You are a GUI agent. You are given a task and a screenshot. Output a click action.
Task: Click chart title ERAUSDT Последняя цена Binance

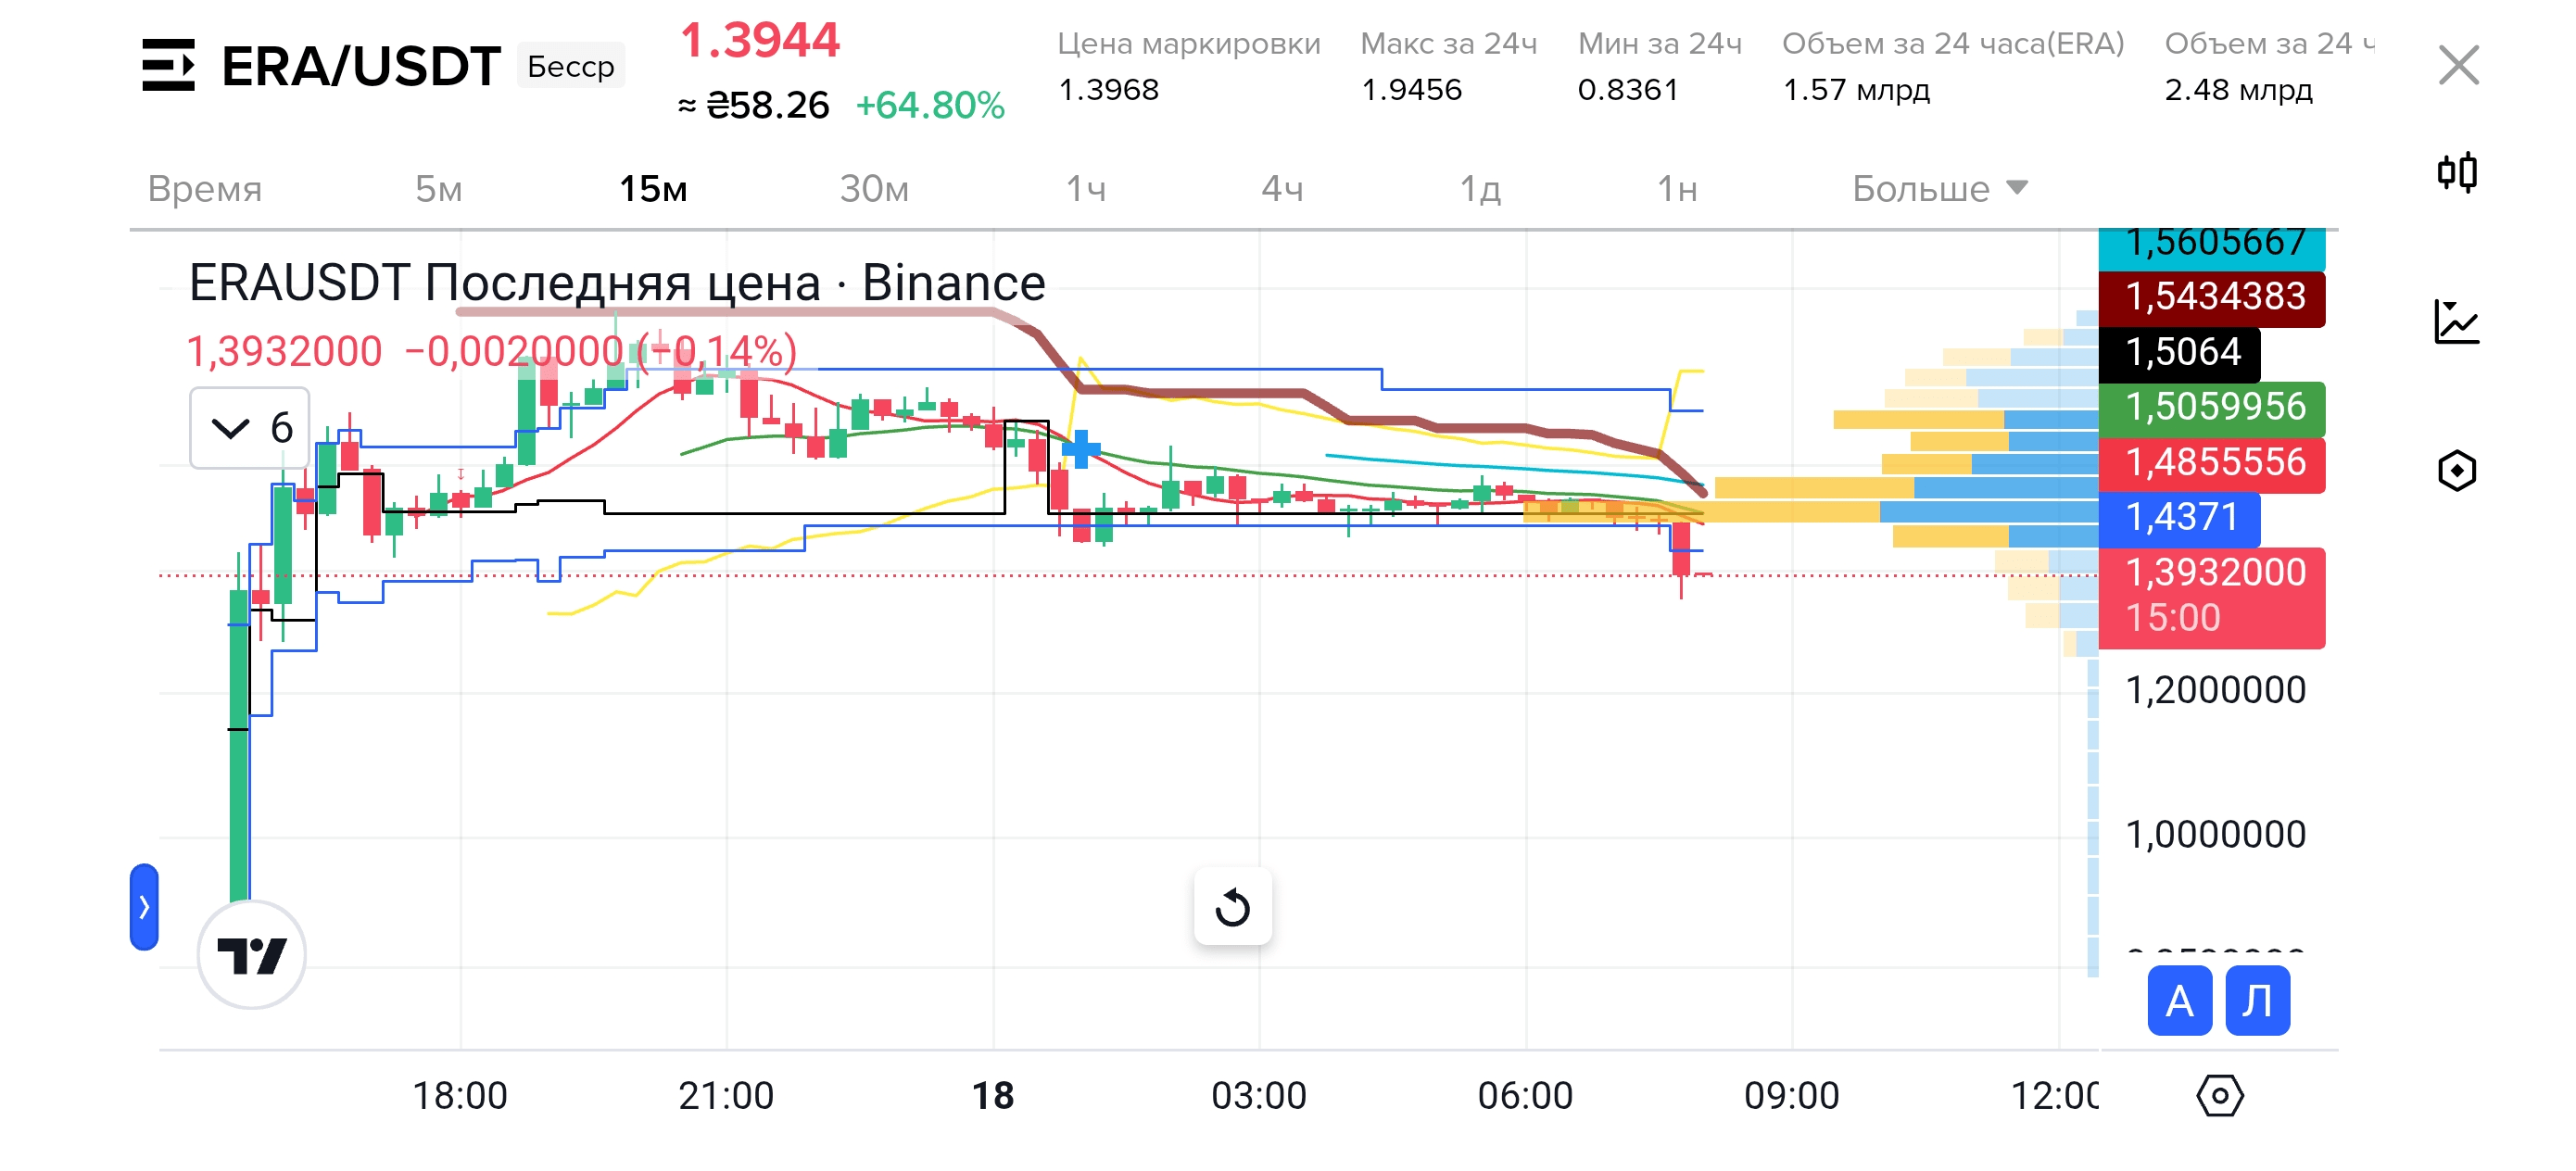[617, 283]
